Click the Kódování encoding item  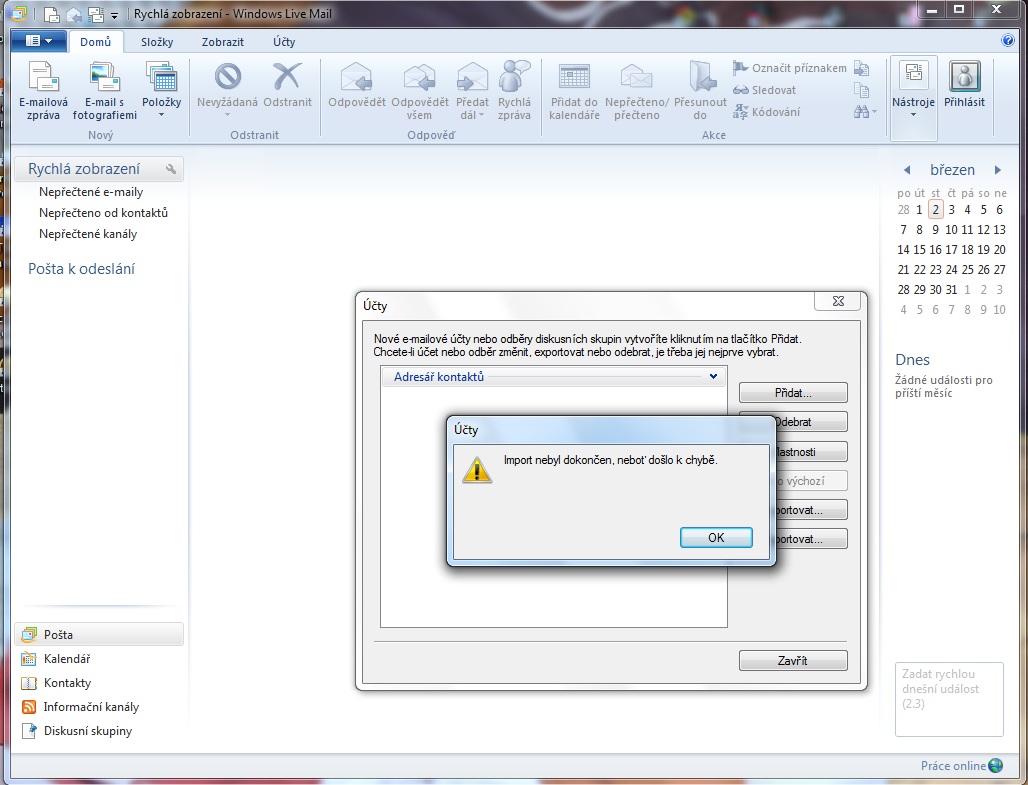click(766, 112)
